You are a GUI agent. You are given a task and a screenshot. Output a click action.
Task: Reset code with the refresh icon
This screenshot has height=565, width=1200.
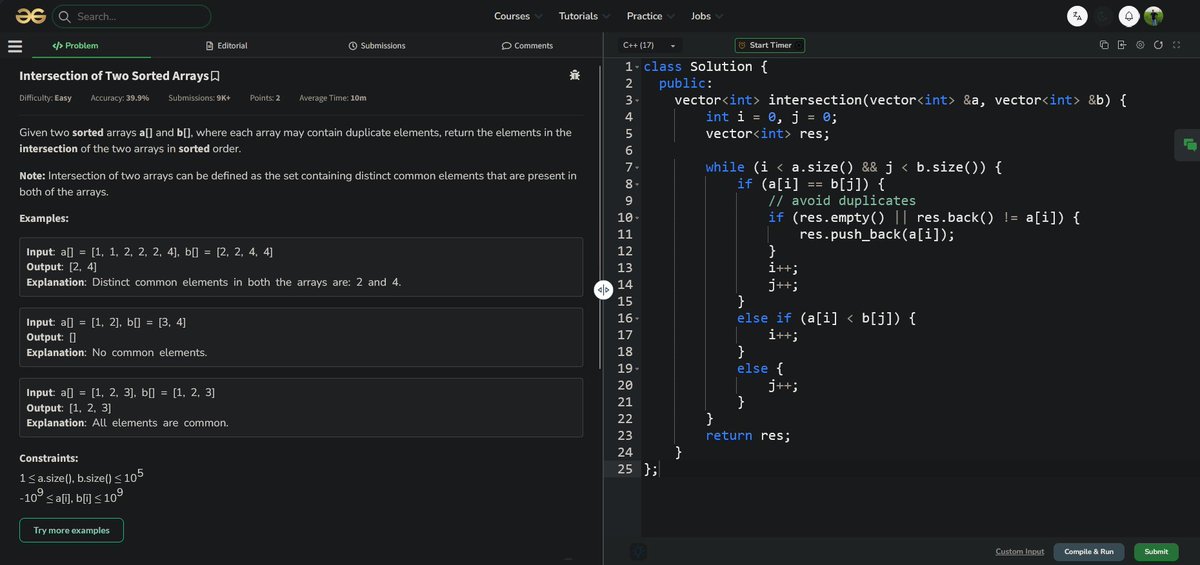1158,45
